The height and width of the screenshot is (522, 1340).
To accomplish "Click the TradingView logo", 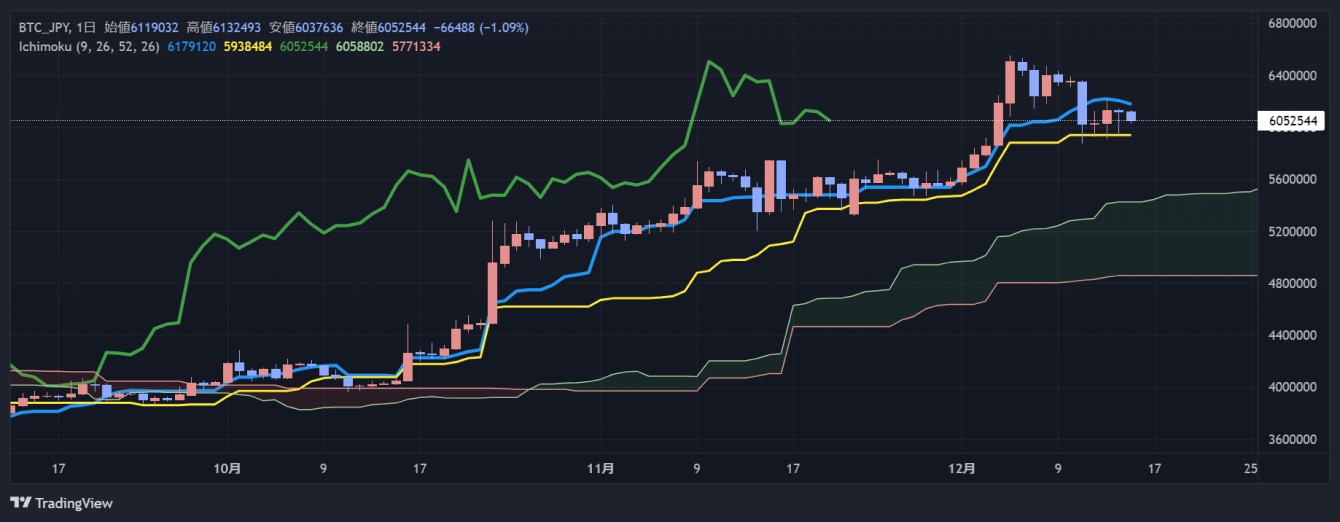I will point(62,502).
